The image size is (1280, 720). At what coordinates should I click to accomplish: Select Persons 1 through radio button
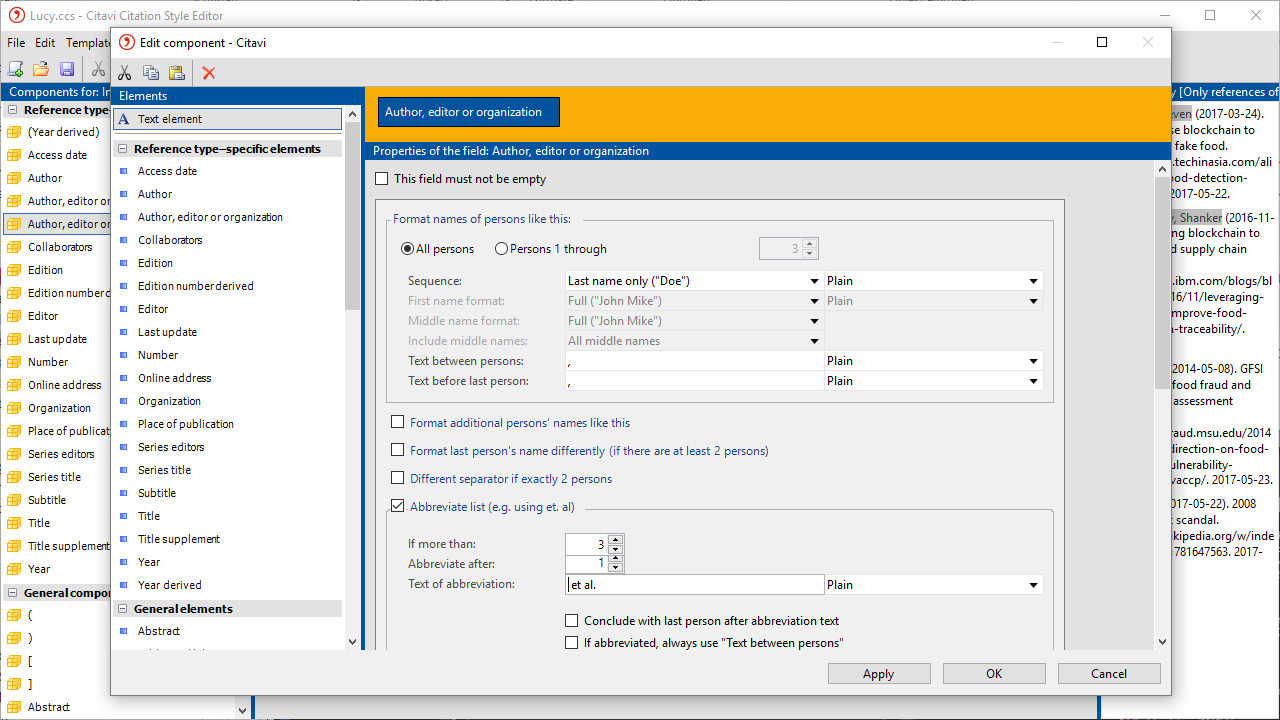pyautogui.click(x=501, y=249)
